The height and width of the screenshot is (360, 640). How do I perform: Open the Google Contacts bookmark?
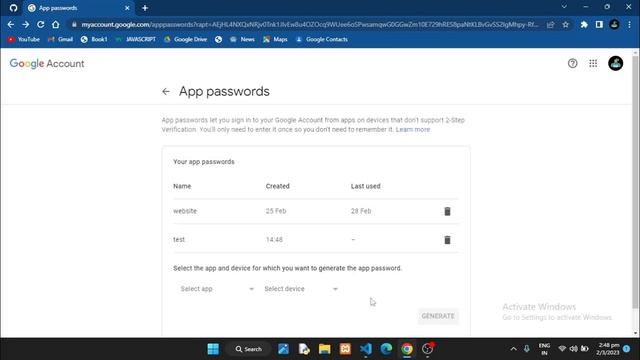(322, 39)
